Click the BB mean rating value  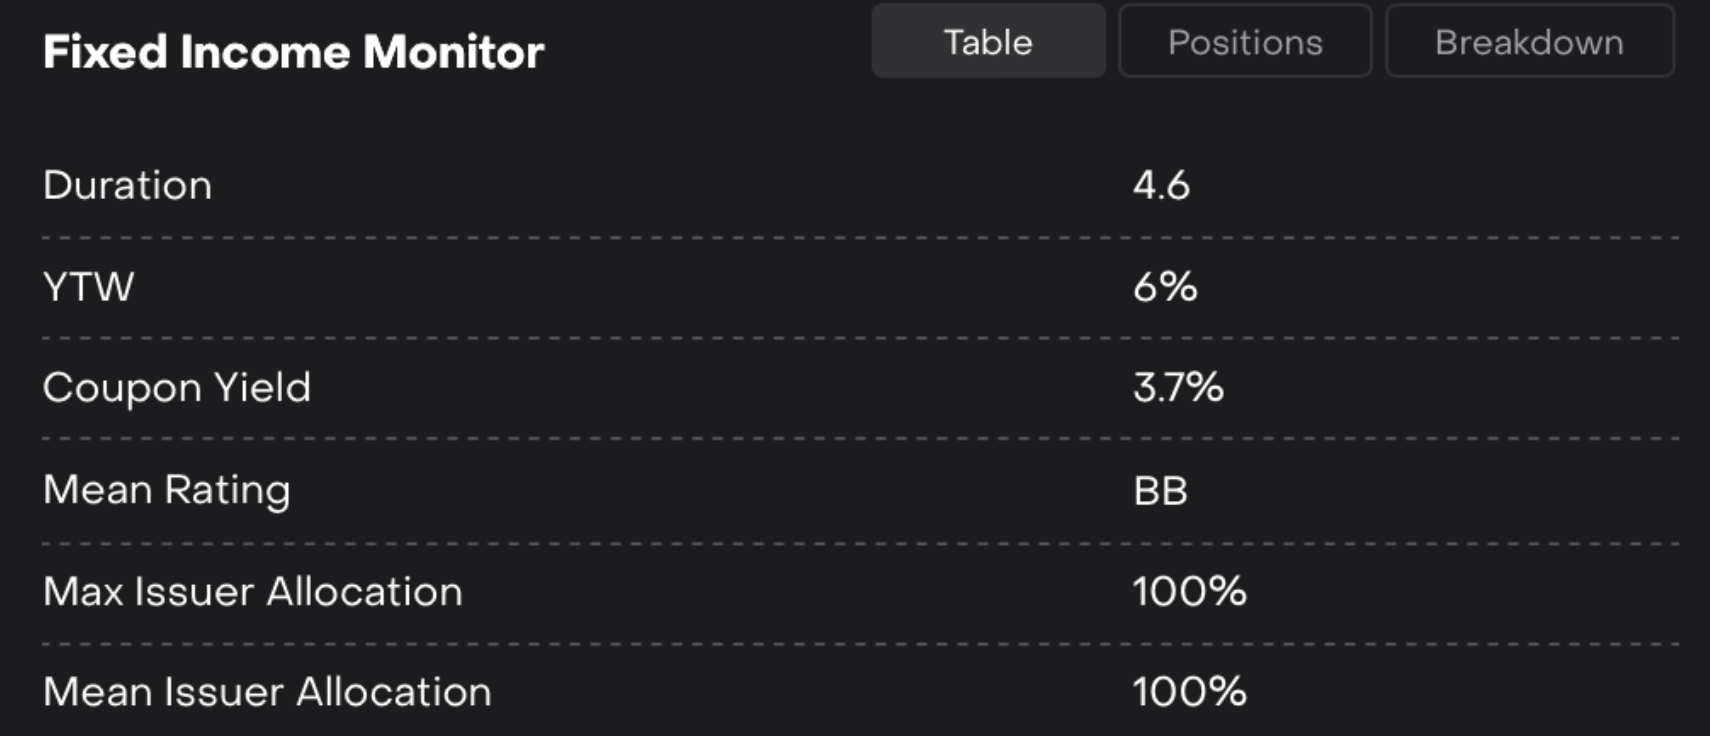point(1160,491)
